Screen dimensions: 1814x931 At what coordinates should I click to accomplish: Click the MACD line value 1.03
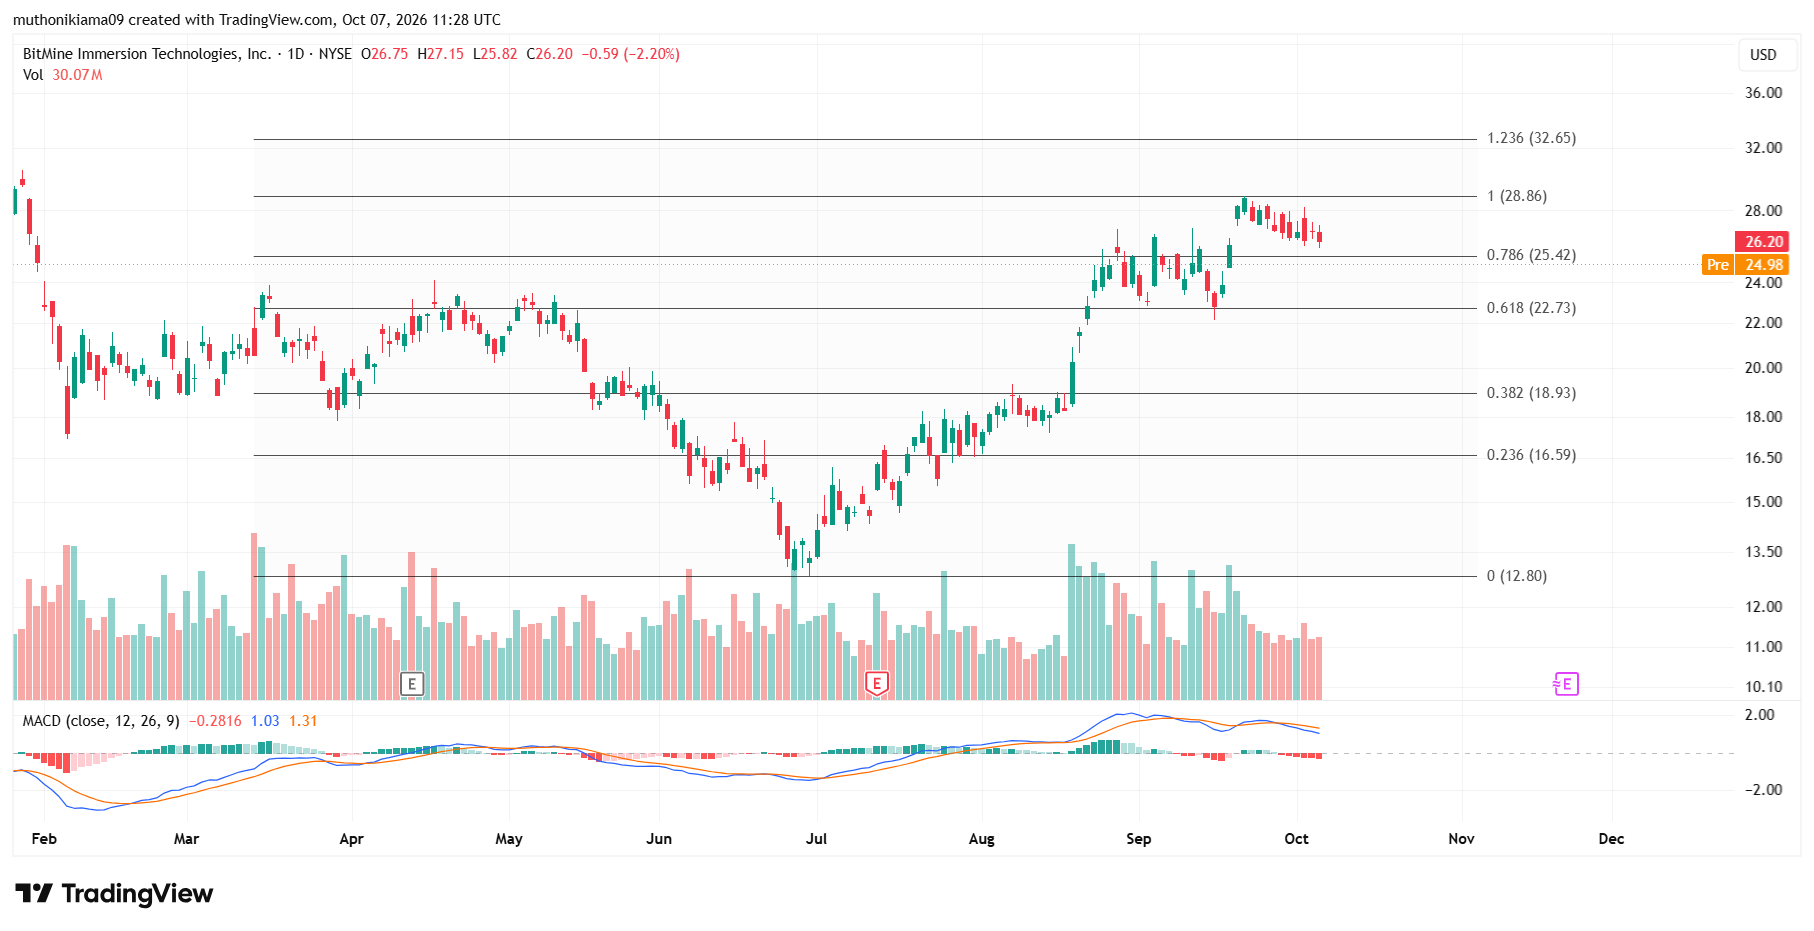(265, 721)
